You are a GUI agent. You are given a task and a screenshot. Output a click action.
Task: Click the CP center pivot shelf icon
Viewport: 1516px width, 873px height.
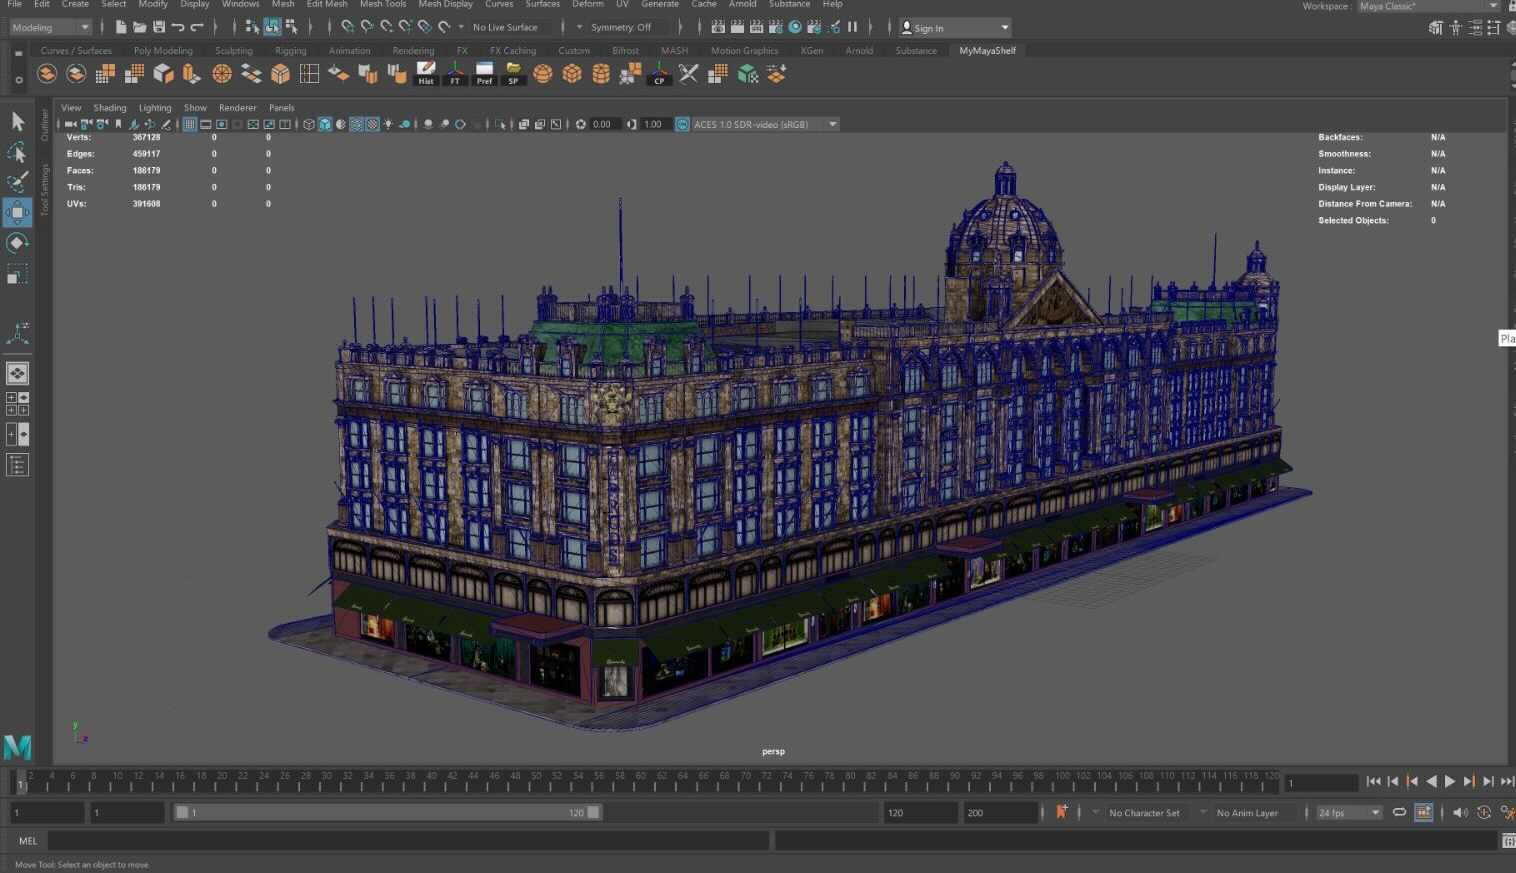coord(659,73)
